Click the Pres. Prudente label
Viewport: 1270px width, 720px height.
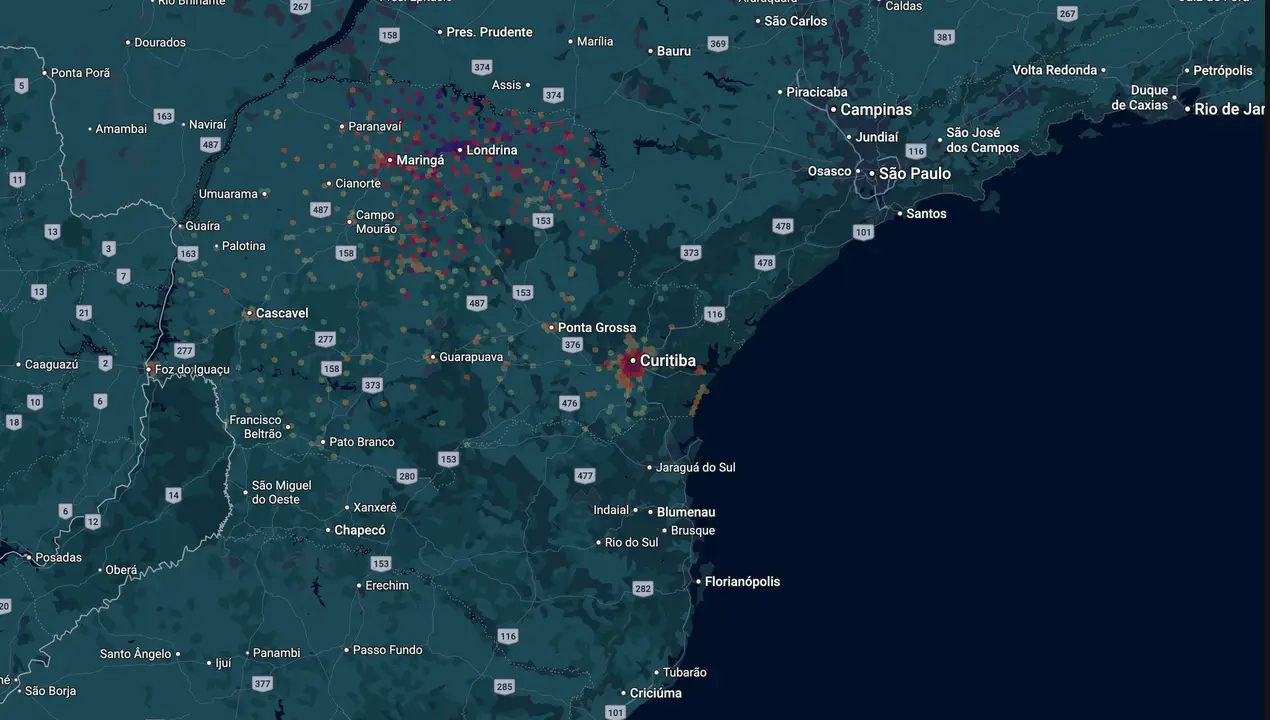[x=489, y=32]
